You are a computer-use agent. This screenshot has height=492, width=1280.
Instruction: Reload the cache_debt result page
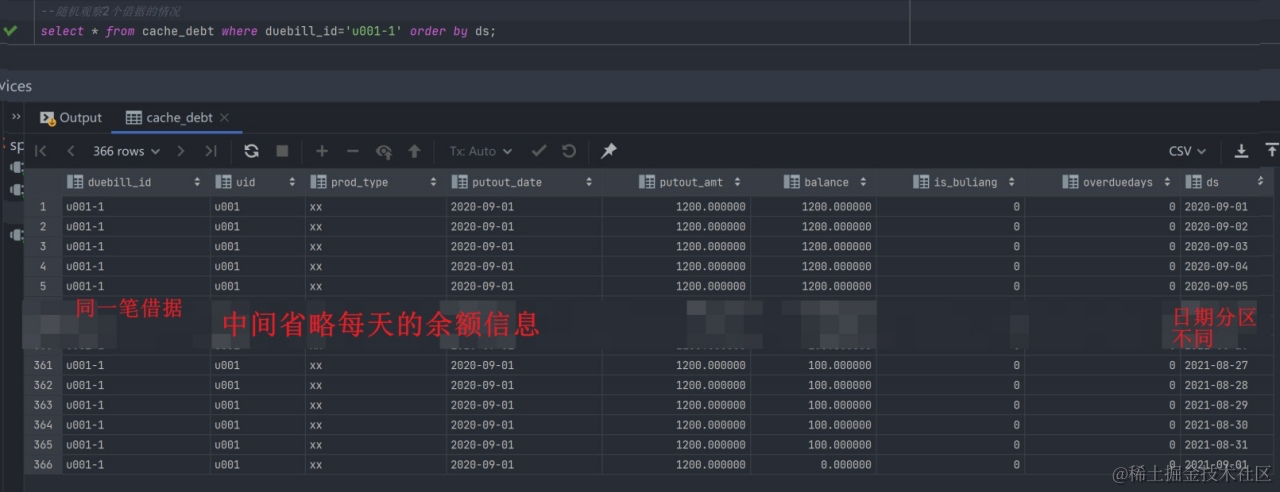[252, 151]
